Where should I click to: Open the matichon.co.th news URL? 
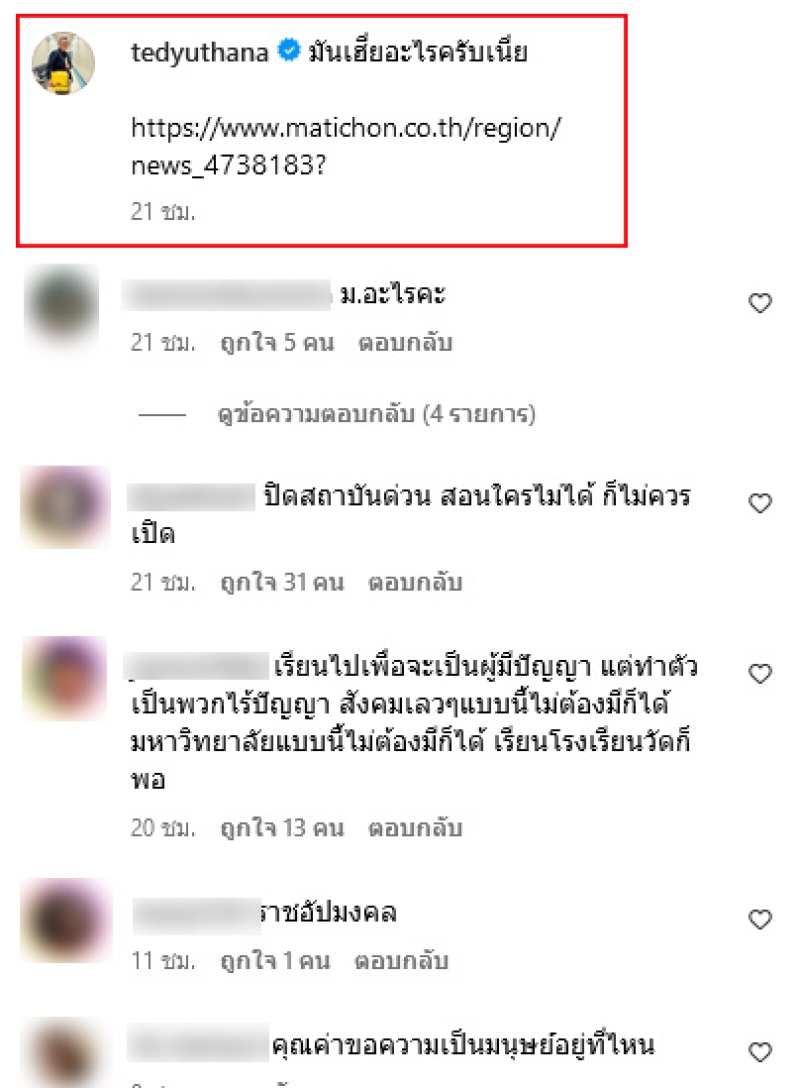346,146
